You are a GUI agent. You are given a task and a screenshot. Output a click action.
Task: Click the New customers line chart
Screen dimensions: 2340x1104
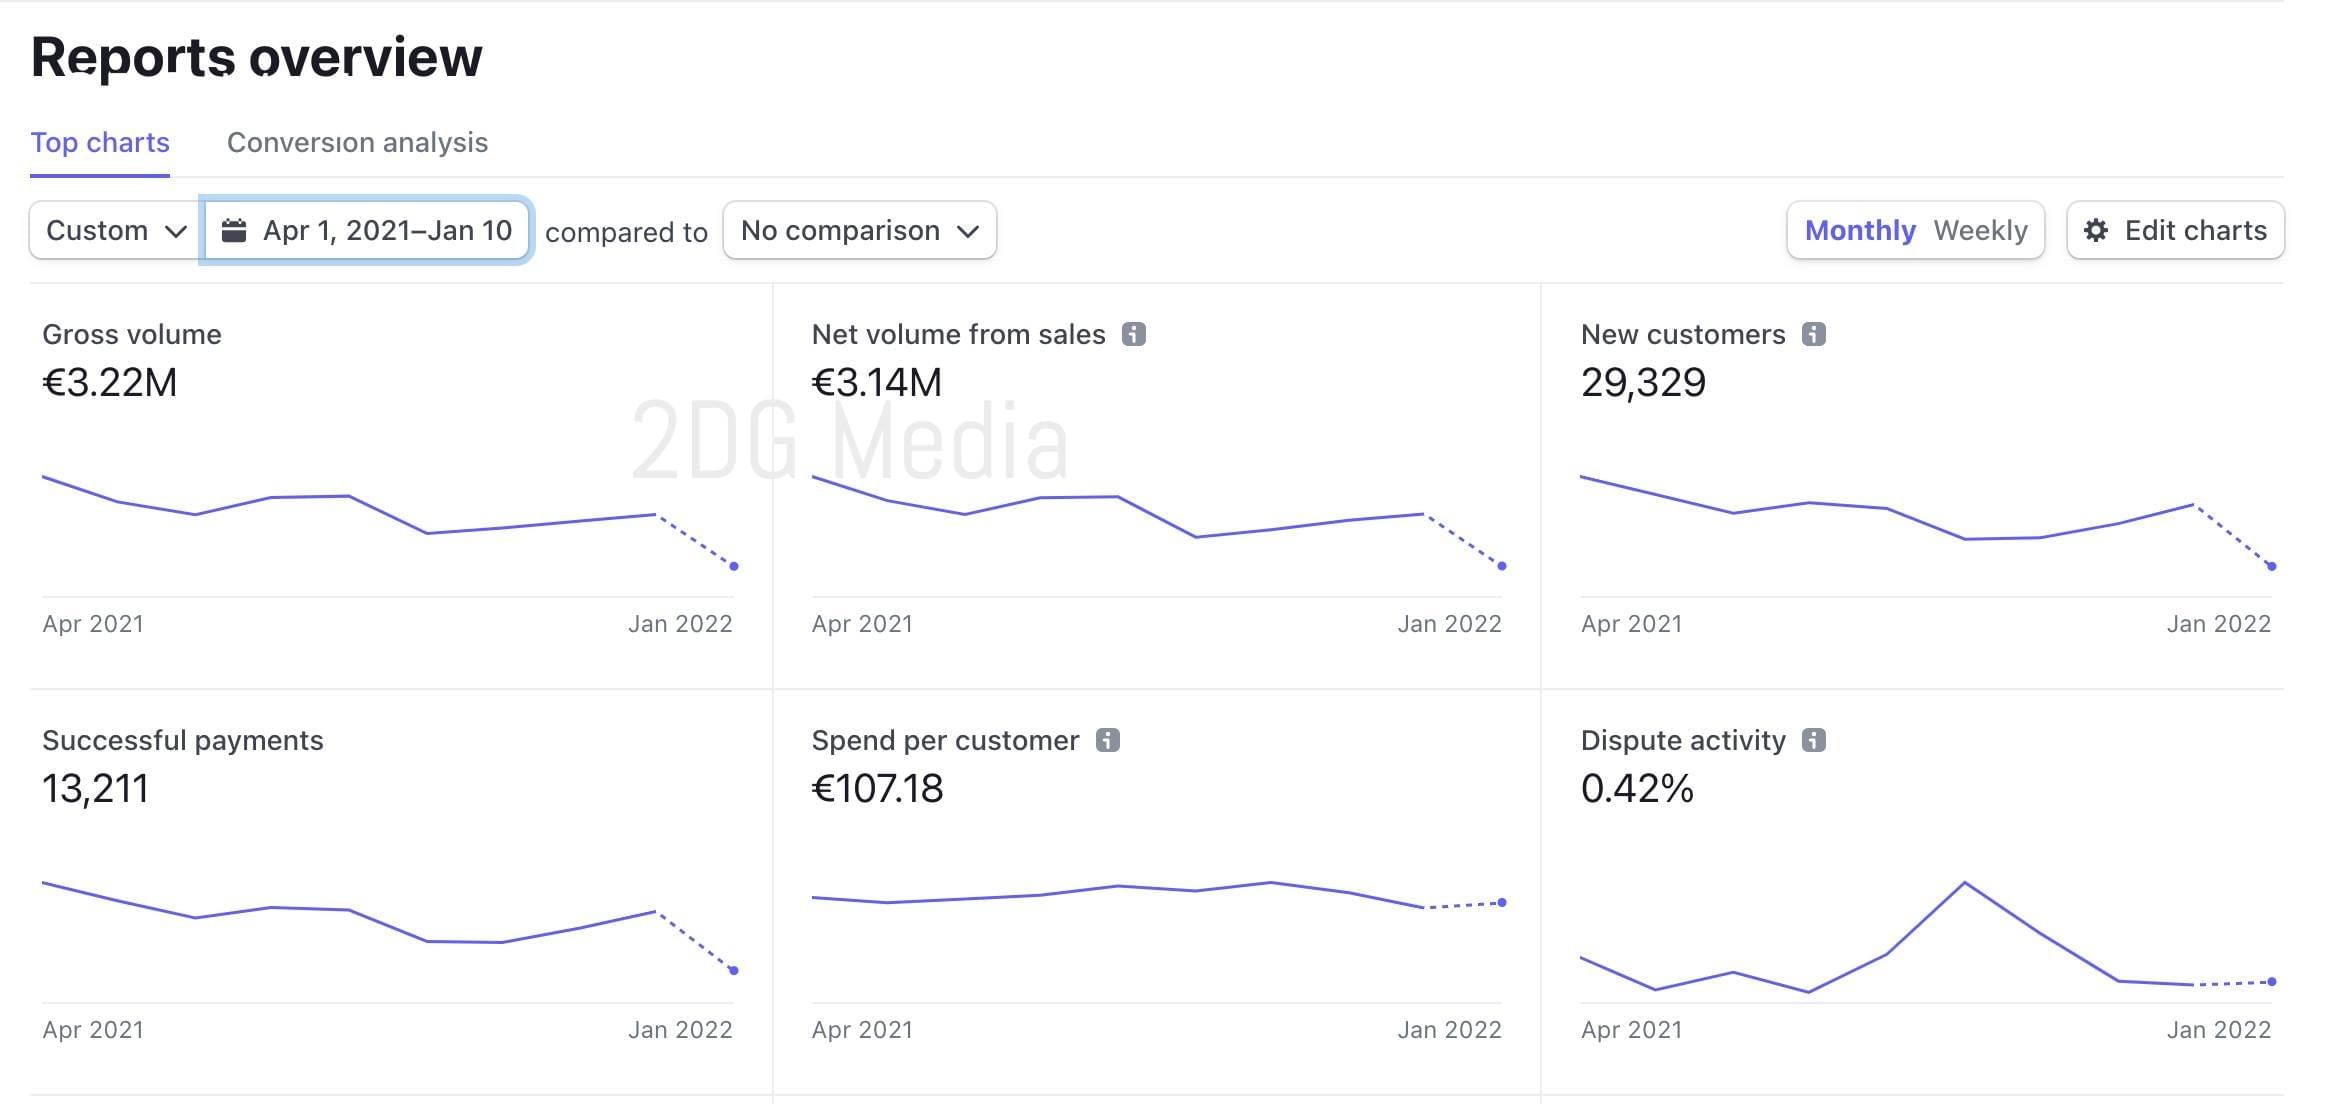point(1926,522)
